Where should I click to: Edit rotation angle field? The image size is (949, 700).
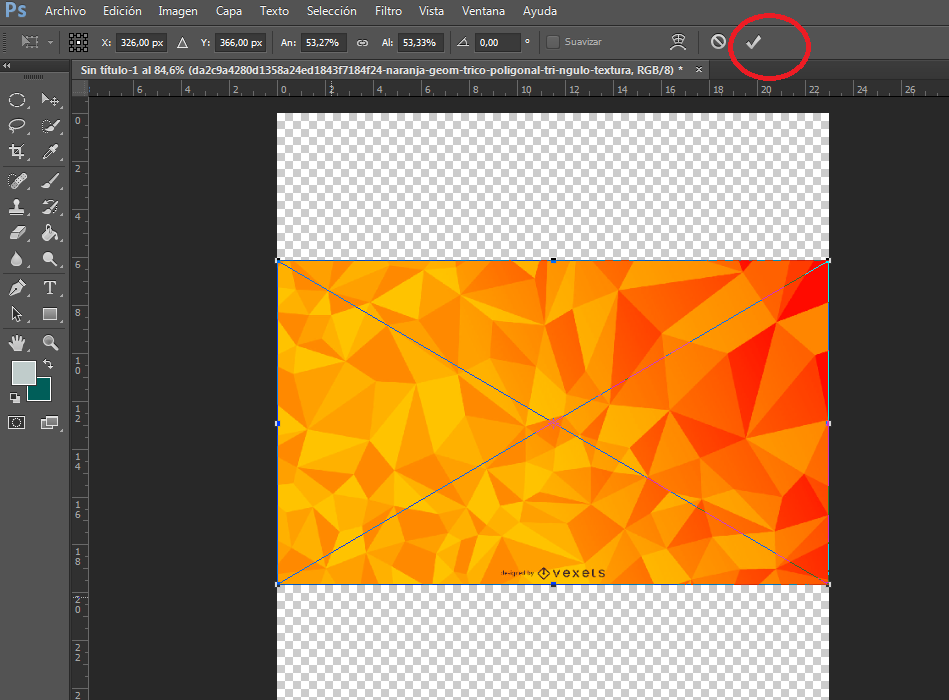point(497,43)
